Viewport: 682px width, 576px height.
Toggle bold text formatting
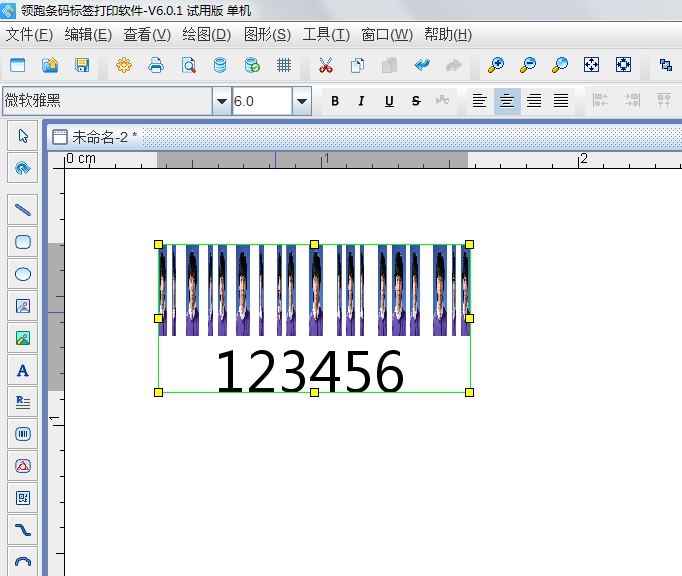(x=335, y=101)
